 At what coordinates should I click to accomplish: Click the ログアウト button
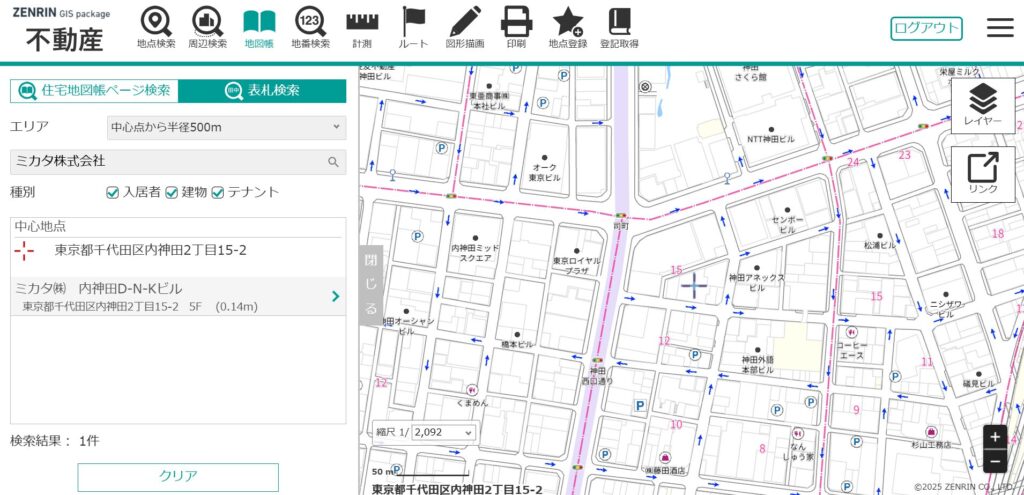click(926, 28)
